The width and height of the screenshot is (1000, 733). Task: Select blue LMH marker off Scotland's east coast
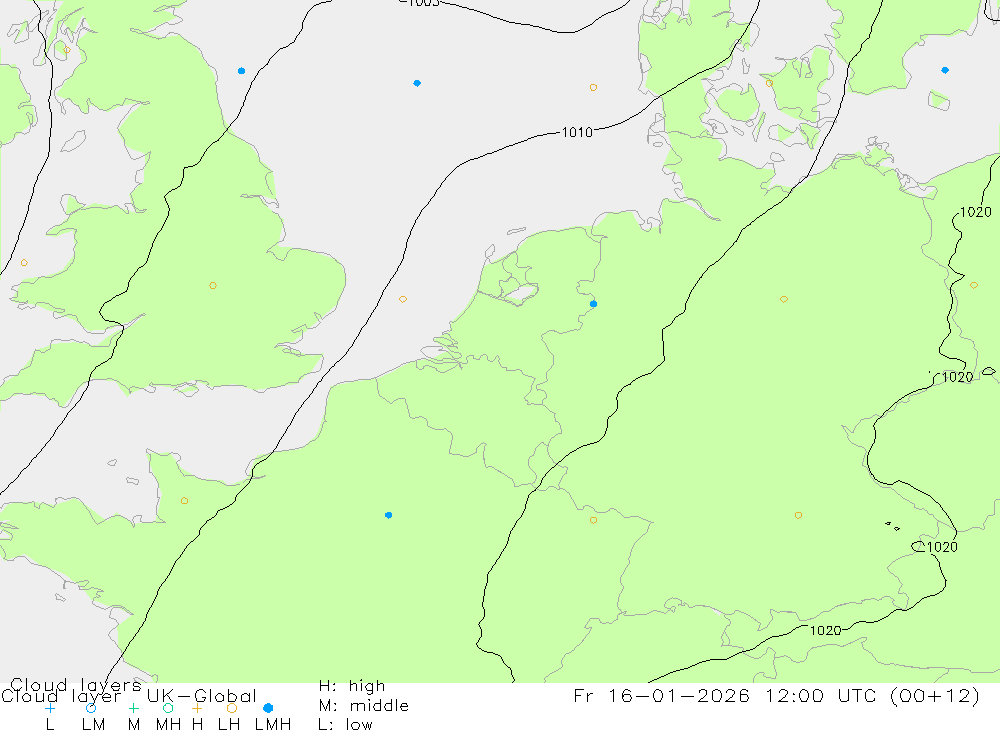point(241,71)
